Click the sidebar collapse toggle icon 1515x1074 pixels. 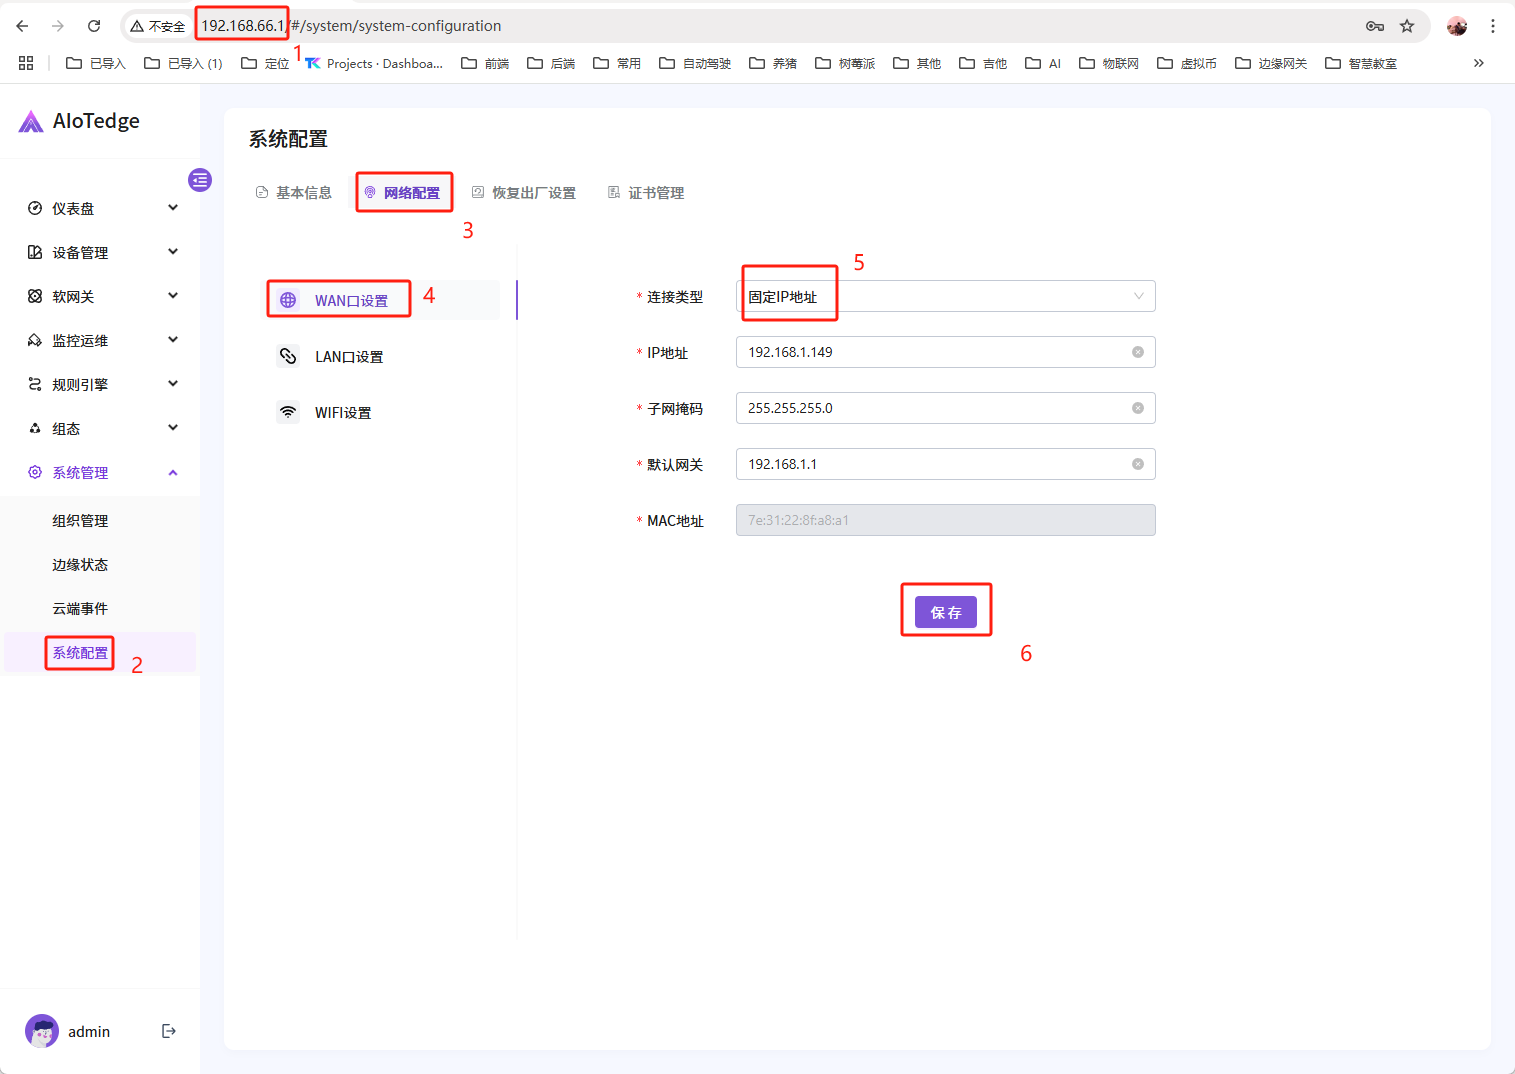[200, 180]
